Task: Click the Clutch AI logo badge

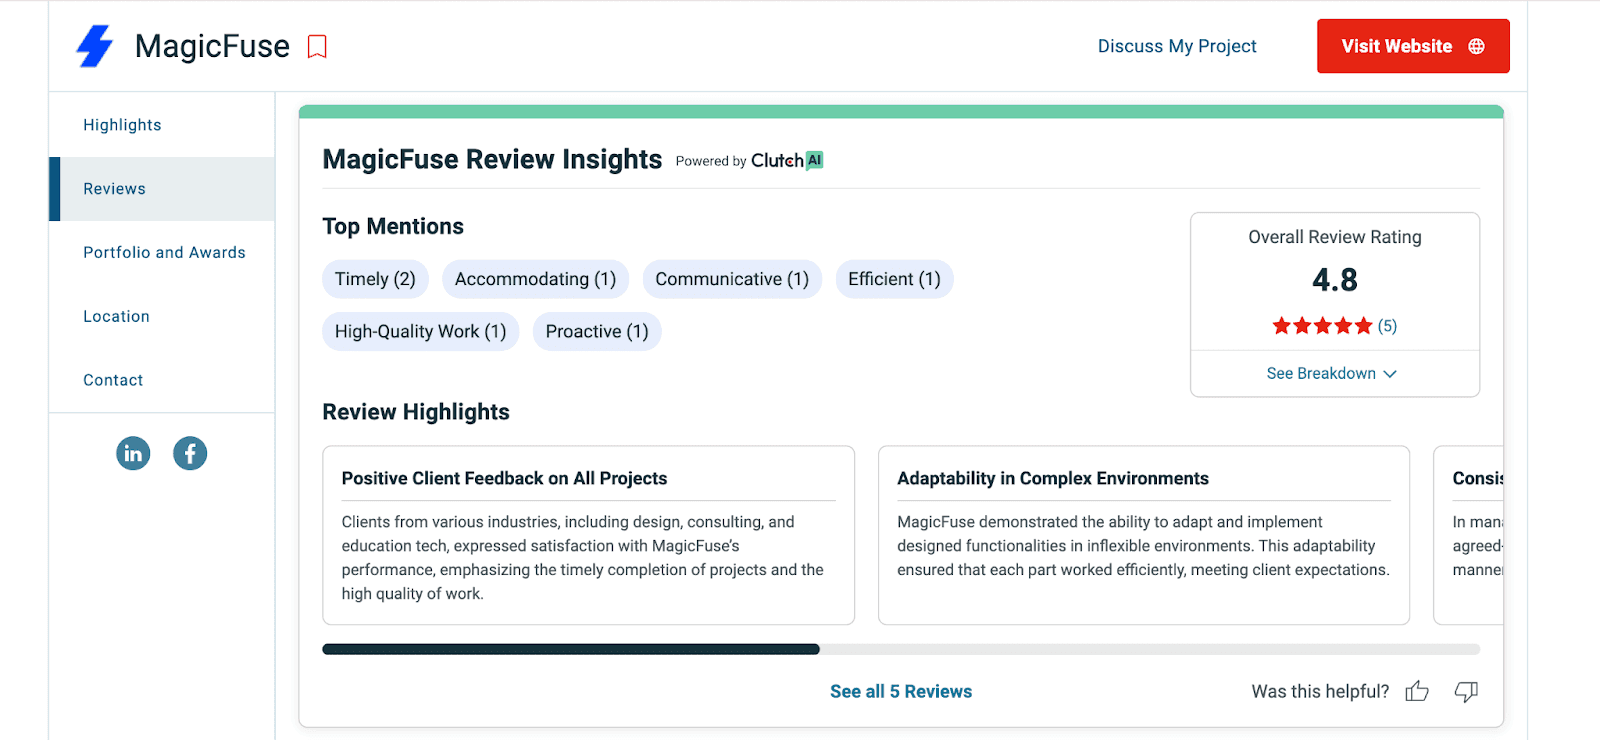Action: (x=787, y=161)
